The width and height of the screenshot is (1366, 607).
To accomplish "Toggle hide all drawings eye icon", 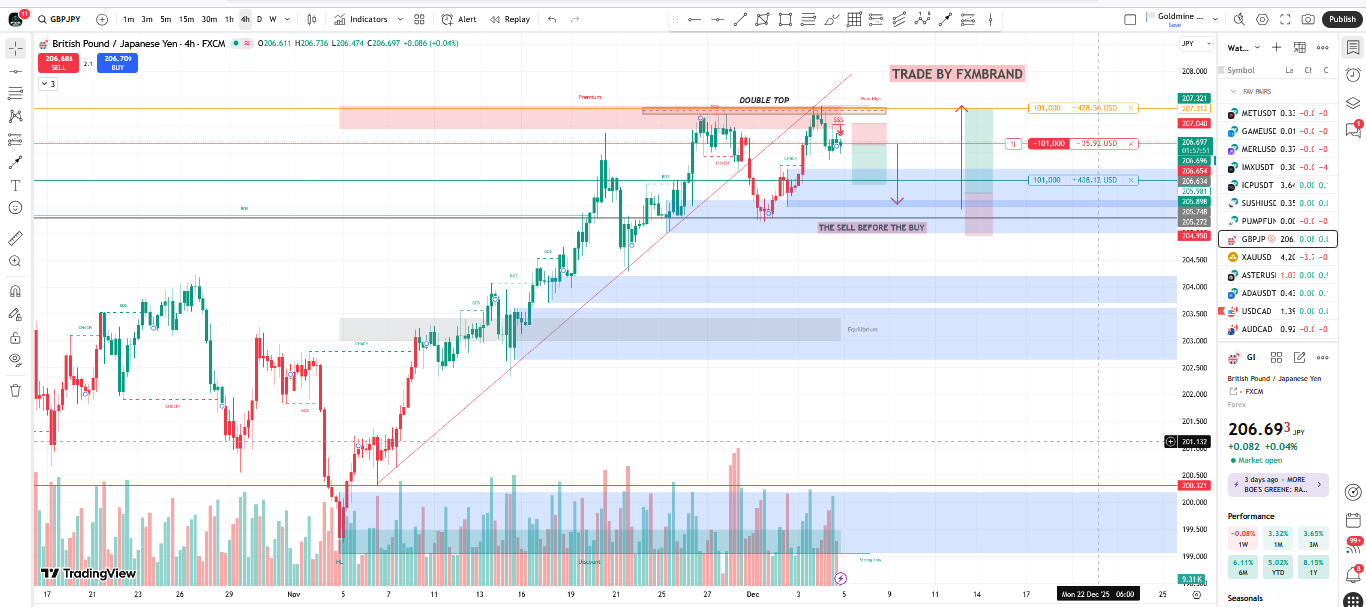I will click(x=15, y=360).
